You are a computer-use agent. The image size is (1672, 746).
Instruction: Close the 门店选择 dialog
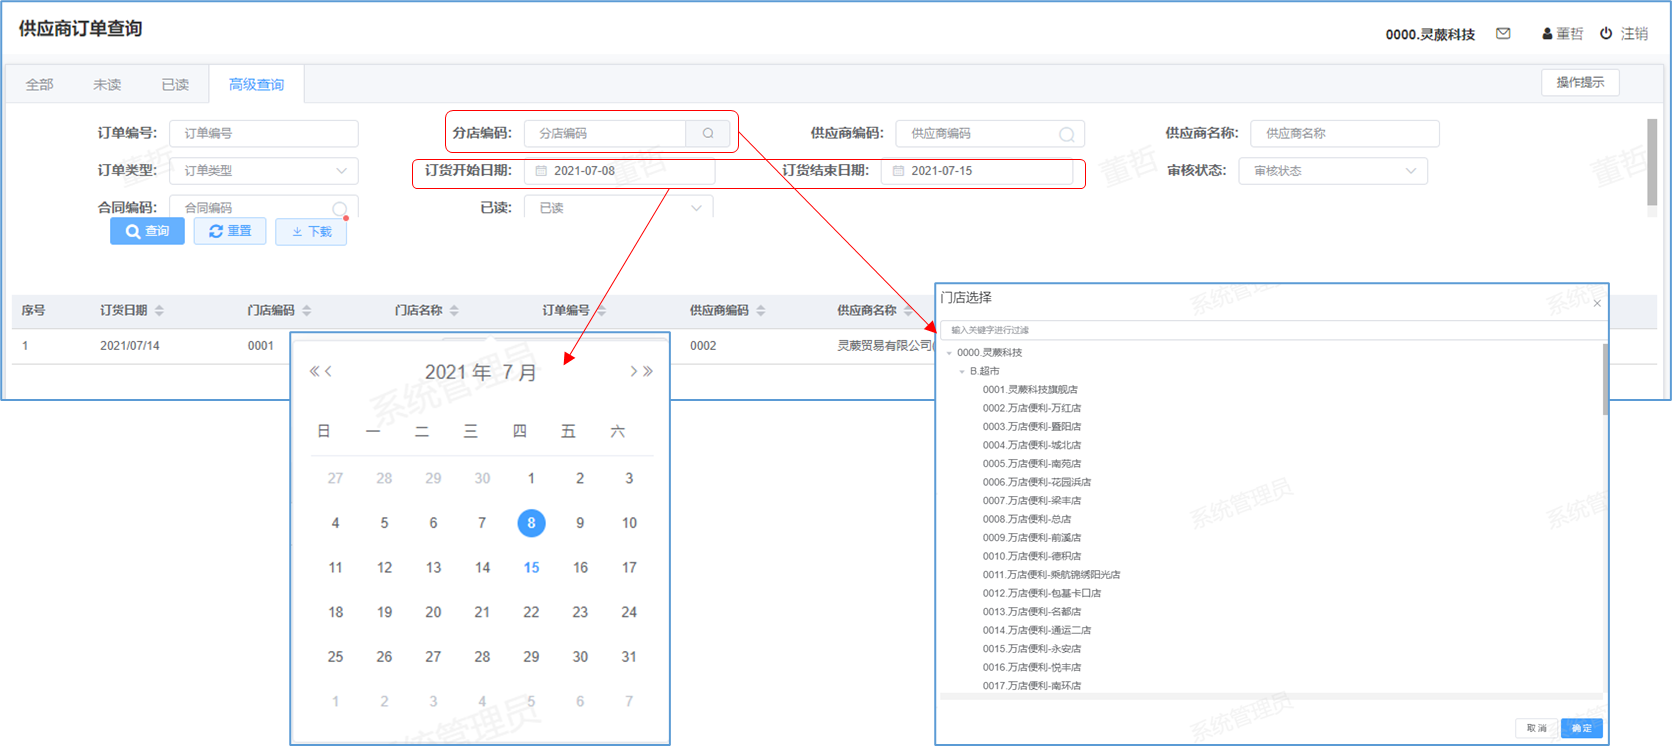click(1597, 303)
